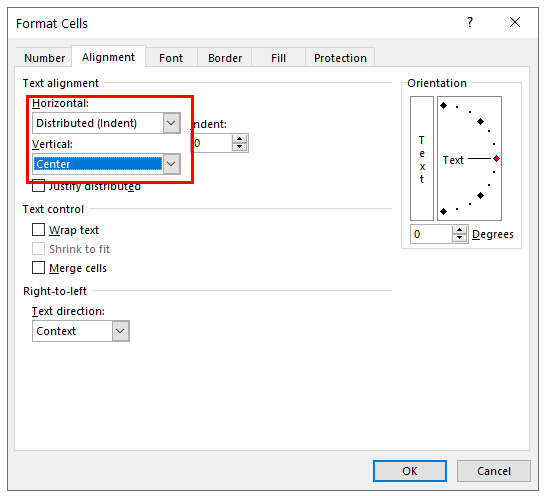Switch to the Fill tab

tap(278, 58)
